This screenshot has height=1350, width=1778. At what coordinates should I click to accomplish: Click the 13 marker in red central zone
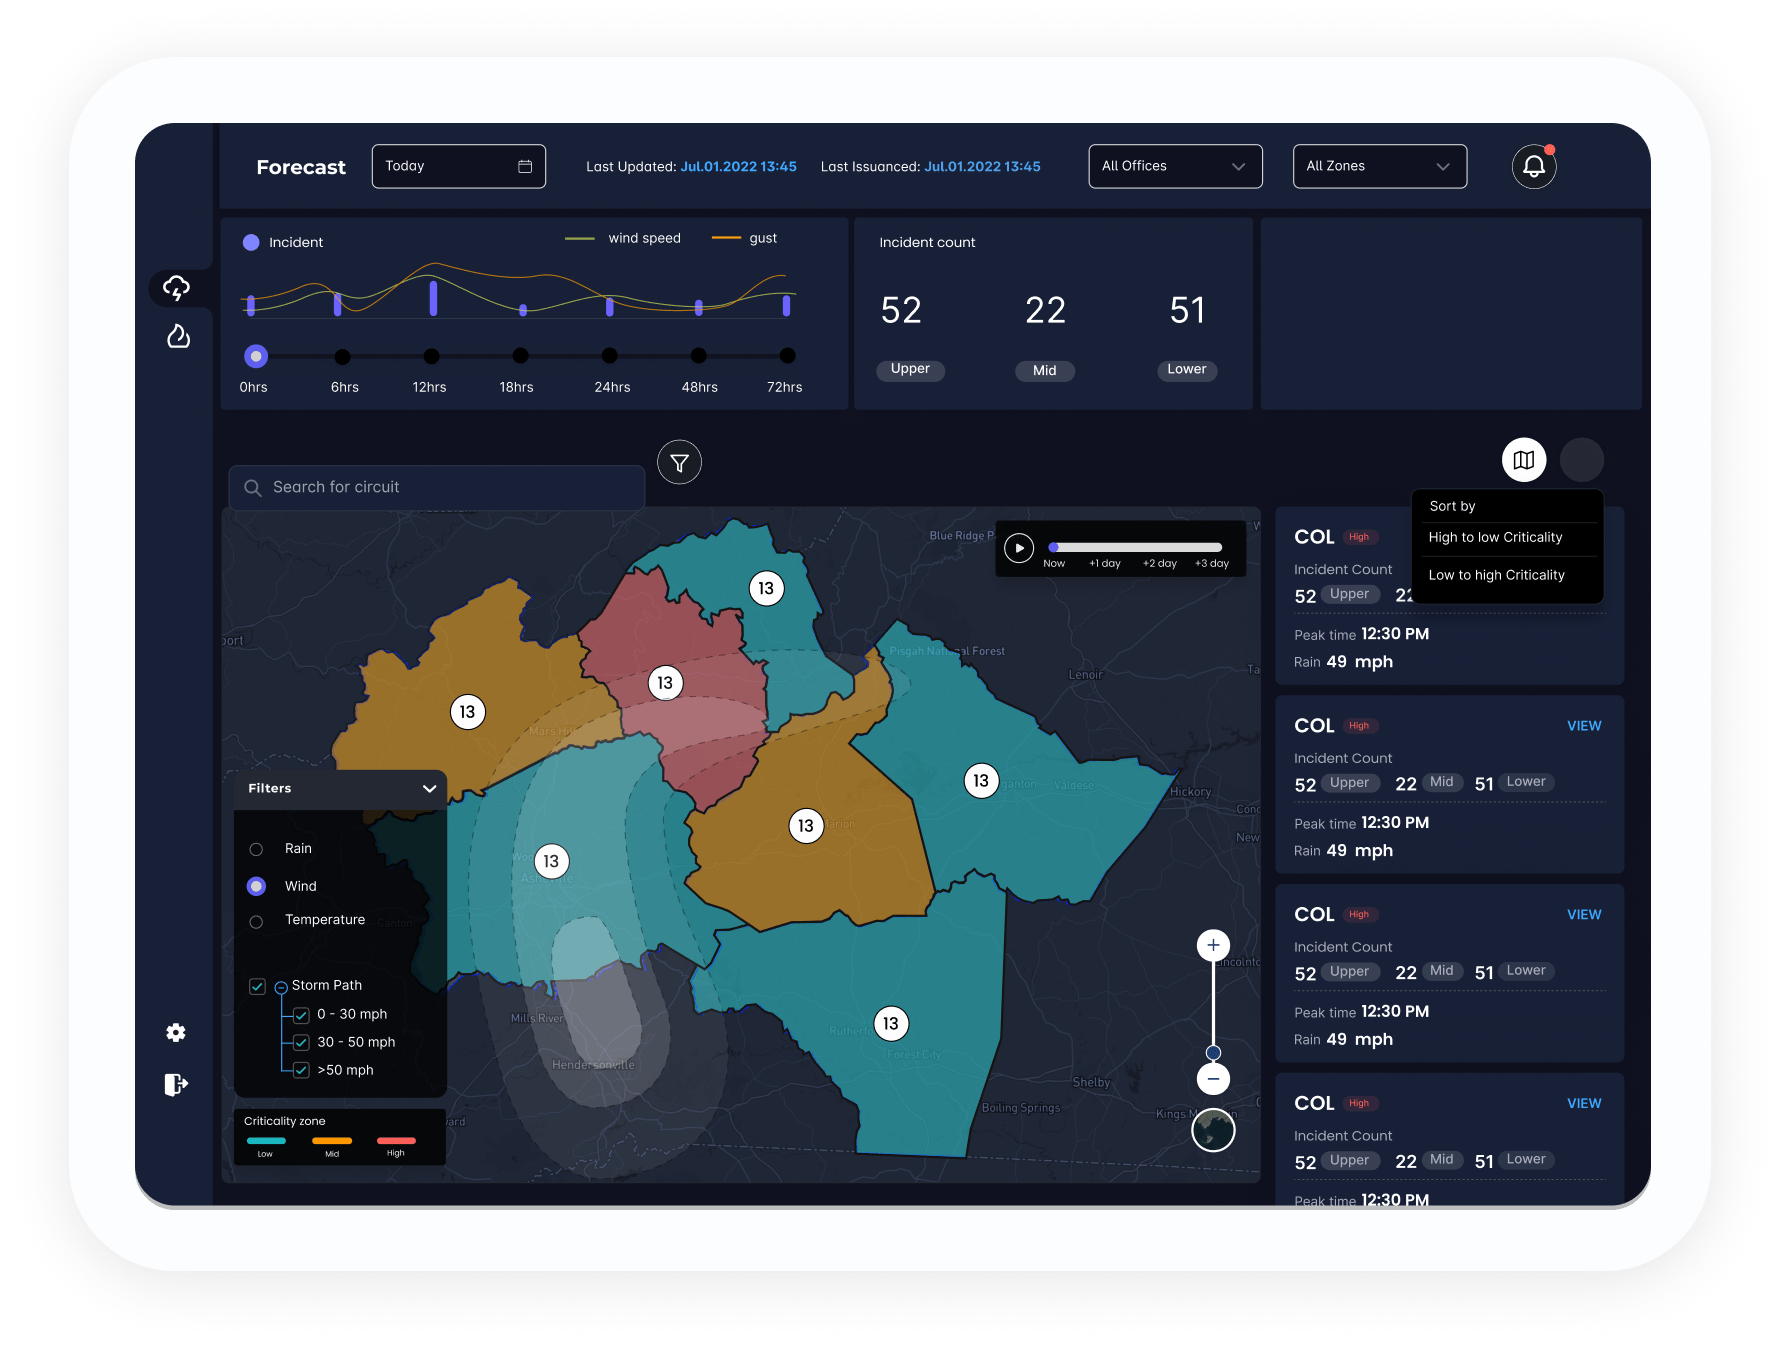point(665,683)
